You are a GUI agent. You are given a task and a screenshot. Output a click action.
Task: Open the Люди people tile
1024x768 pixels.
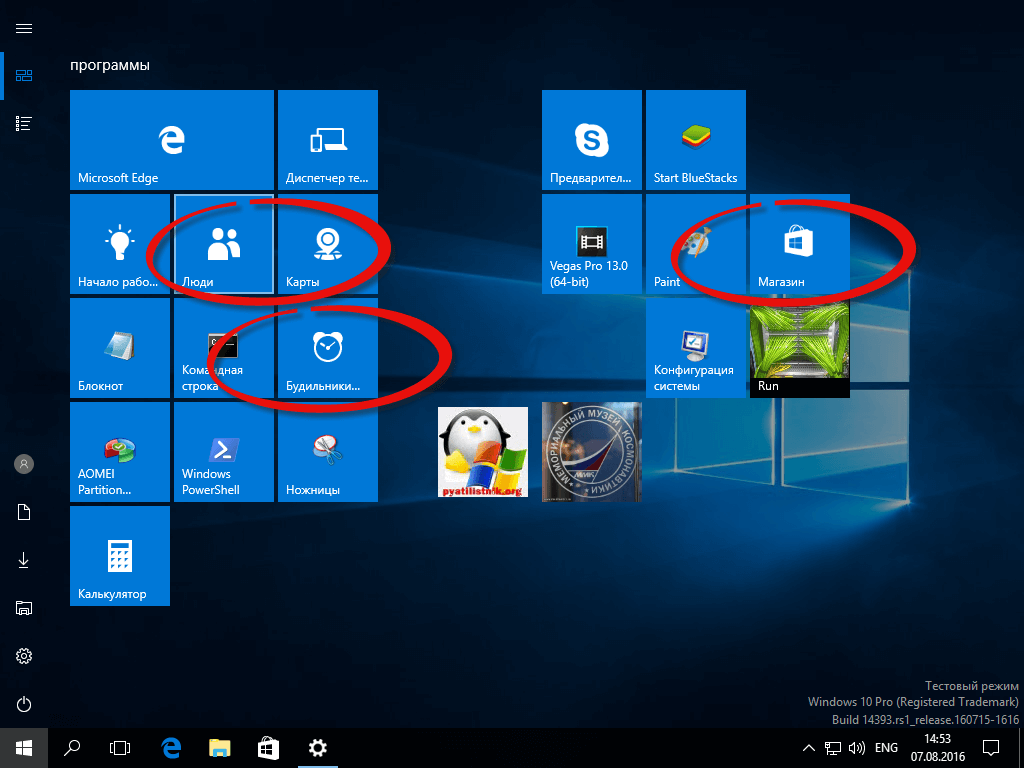[x=224, y=244]
